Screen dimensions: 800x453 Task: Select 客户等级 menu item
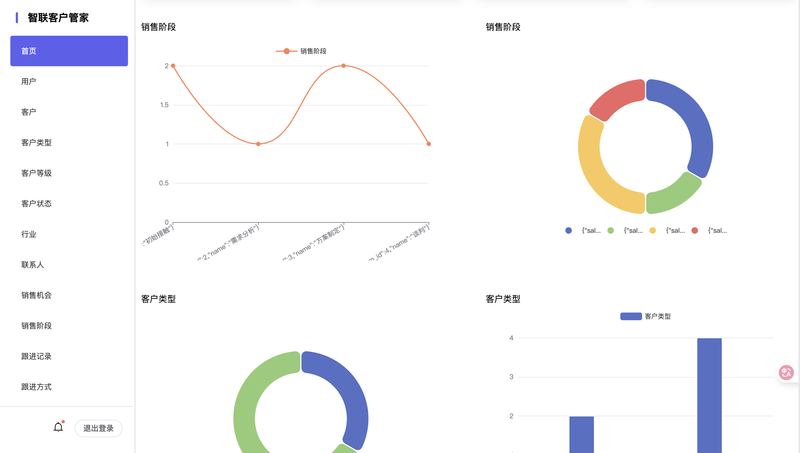click(x=69, y=173)
